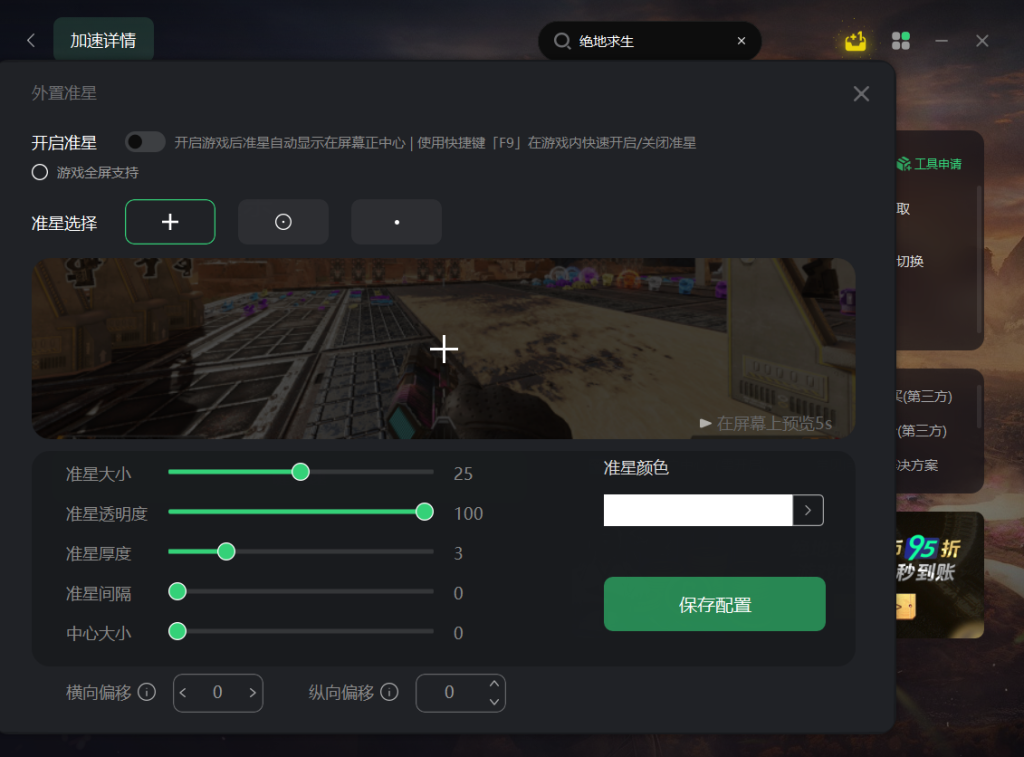This screenshot has height=757, width=1024.
Task: Close the 外置准星 dialog
Action: pos(861,94)
